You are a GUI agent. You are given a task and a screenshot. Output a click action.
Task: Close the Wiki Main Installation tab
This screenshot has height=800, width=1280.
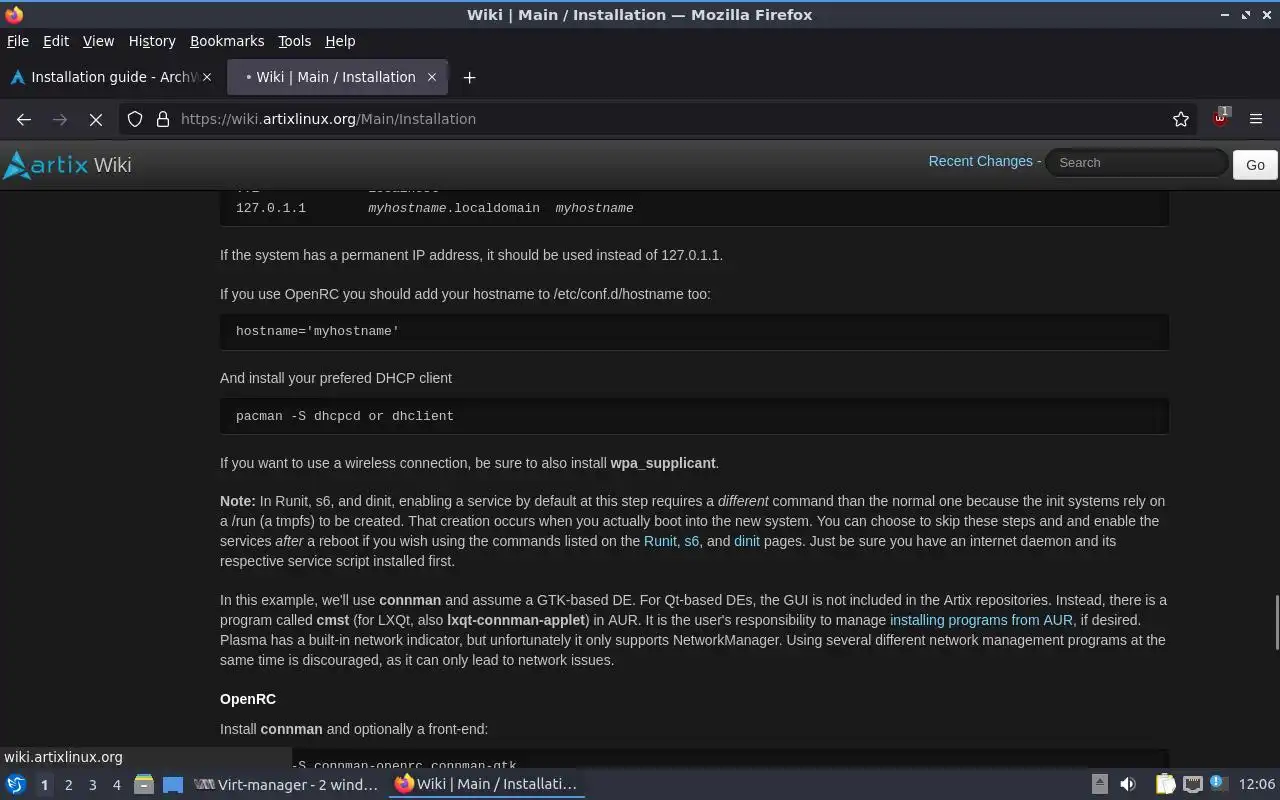click(x=432, y=77)
